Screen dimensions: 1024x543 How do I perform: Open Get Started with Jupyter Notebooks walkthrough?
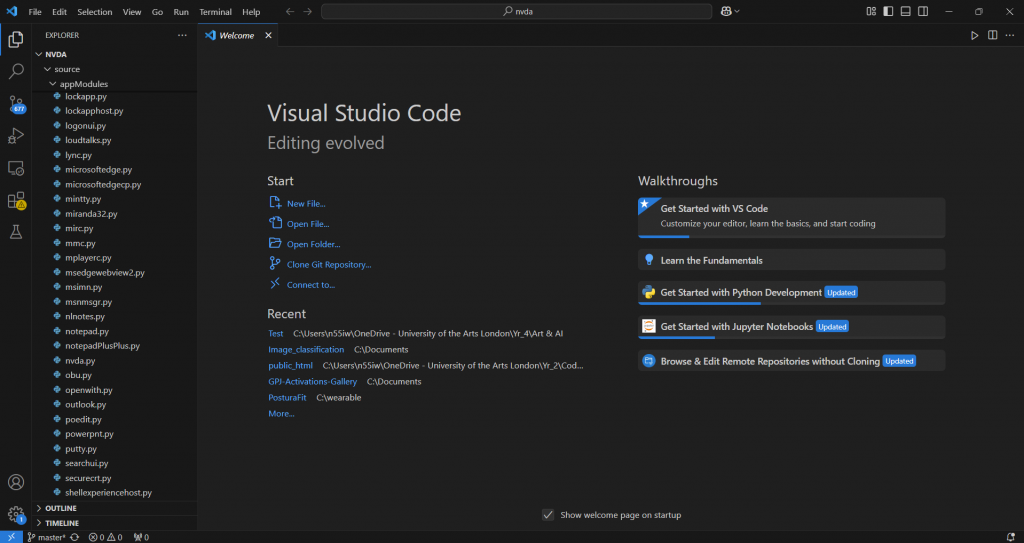(791, 327)
